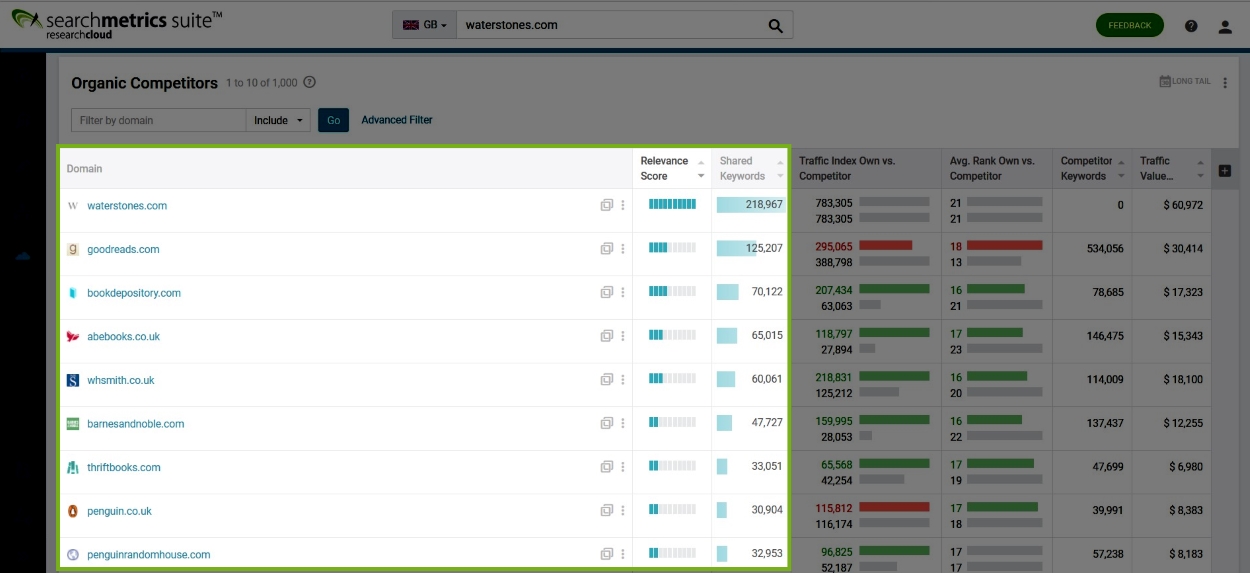Sort by Competitor Keywords column header
This screenshot has width=1250, height=573.
click(x=1086, y=168)
